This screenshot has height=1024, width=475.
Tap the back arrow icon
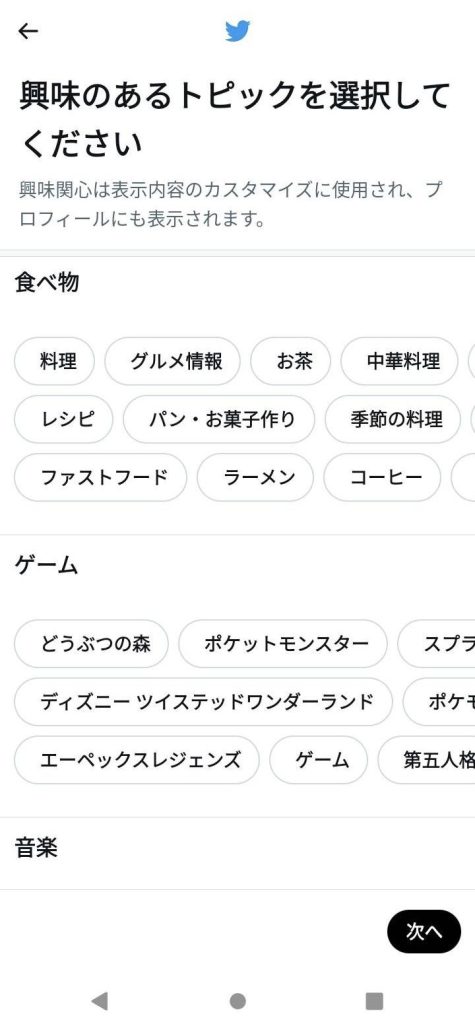click(28, 31)
